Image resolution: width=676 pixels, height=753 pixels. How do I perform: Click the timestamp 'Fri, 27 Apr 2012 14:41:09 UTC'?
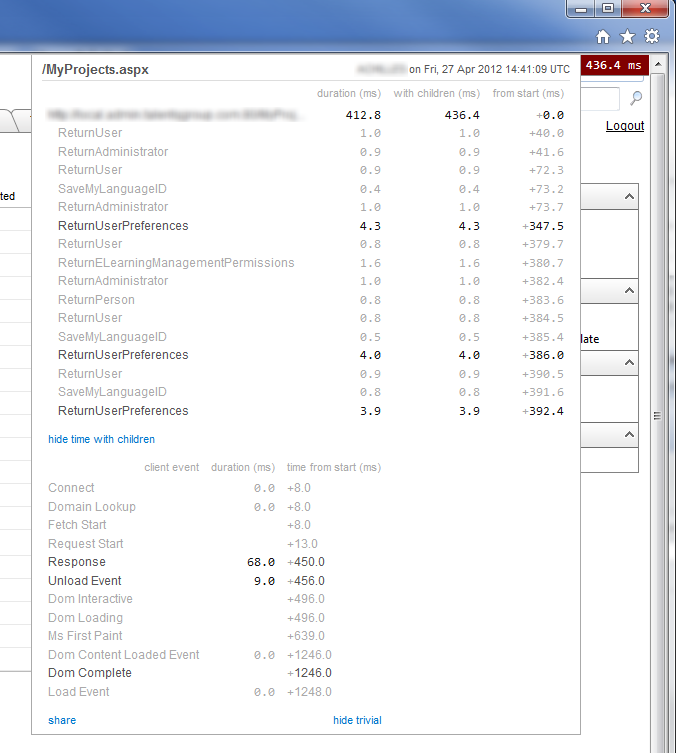pyautogui.click(x=496, y=70)
